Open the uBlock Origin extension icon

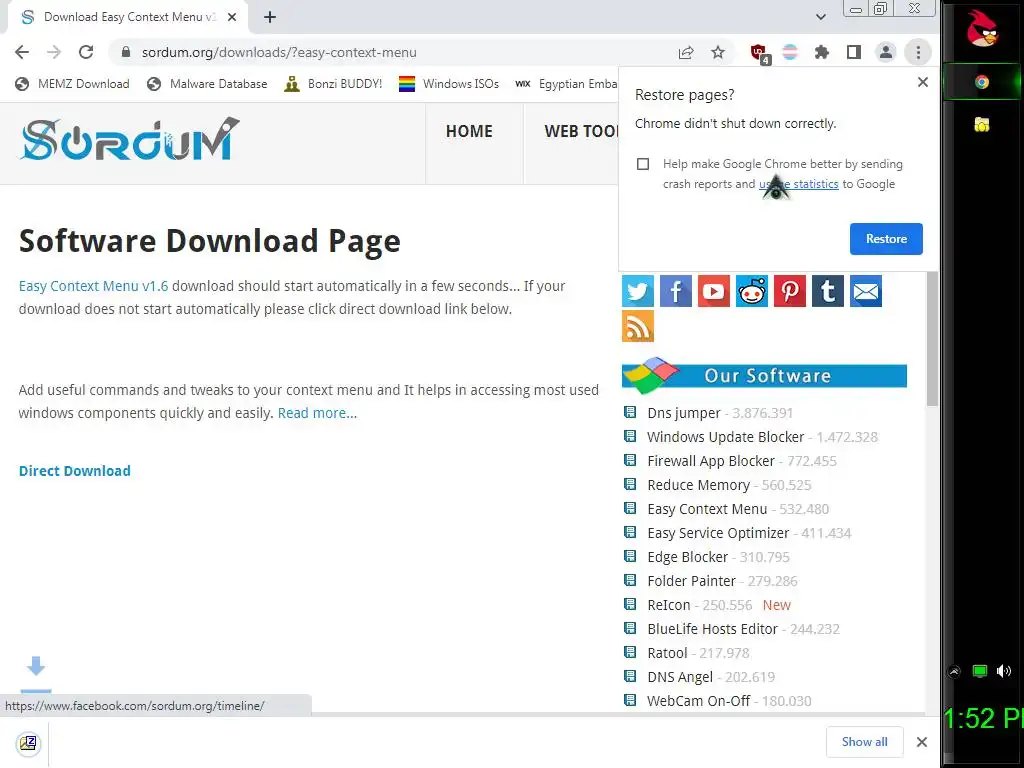pos(760,53)
